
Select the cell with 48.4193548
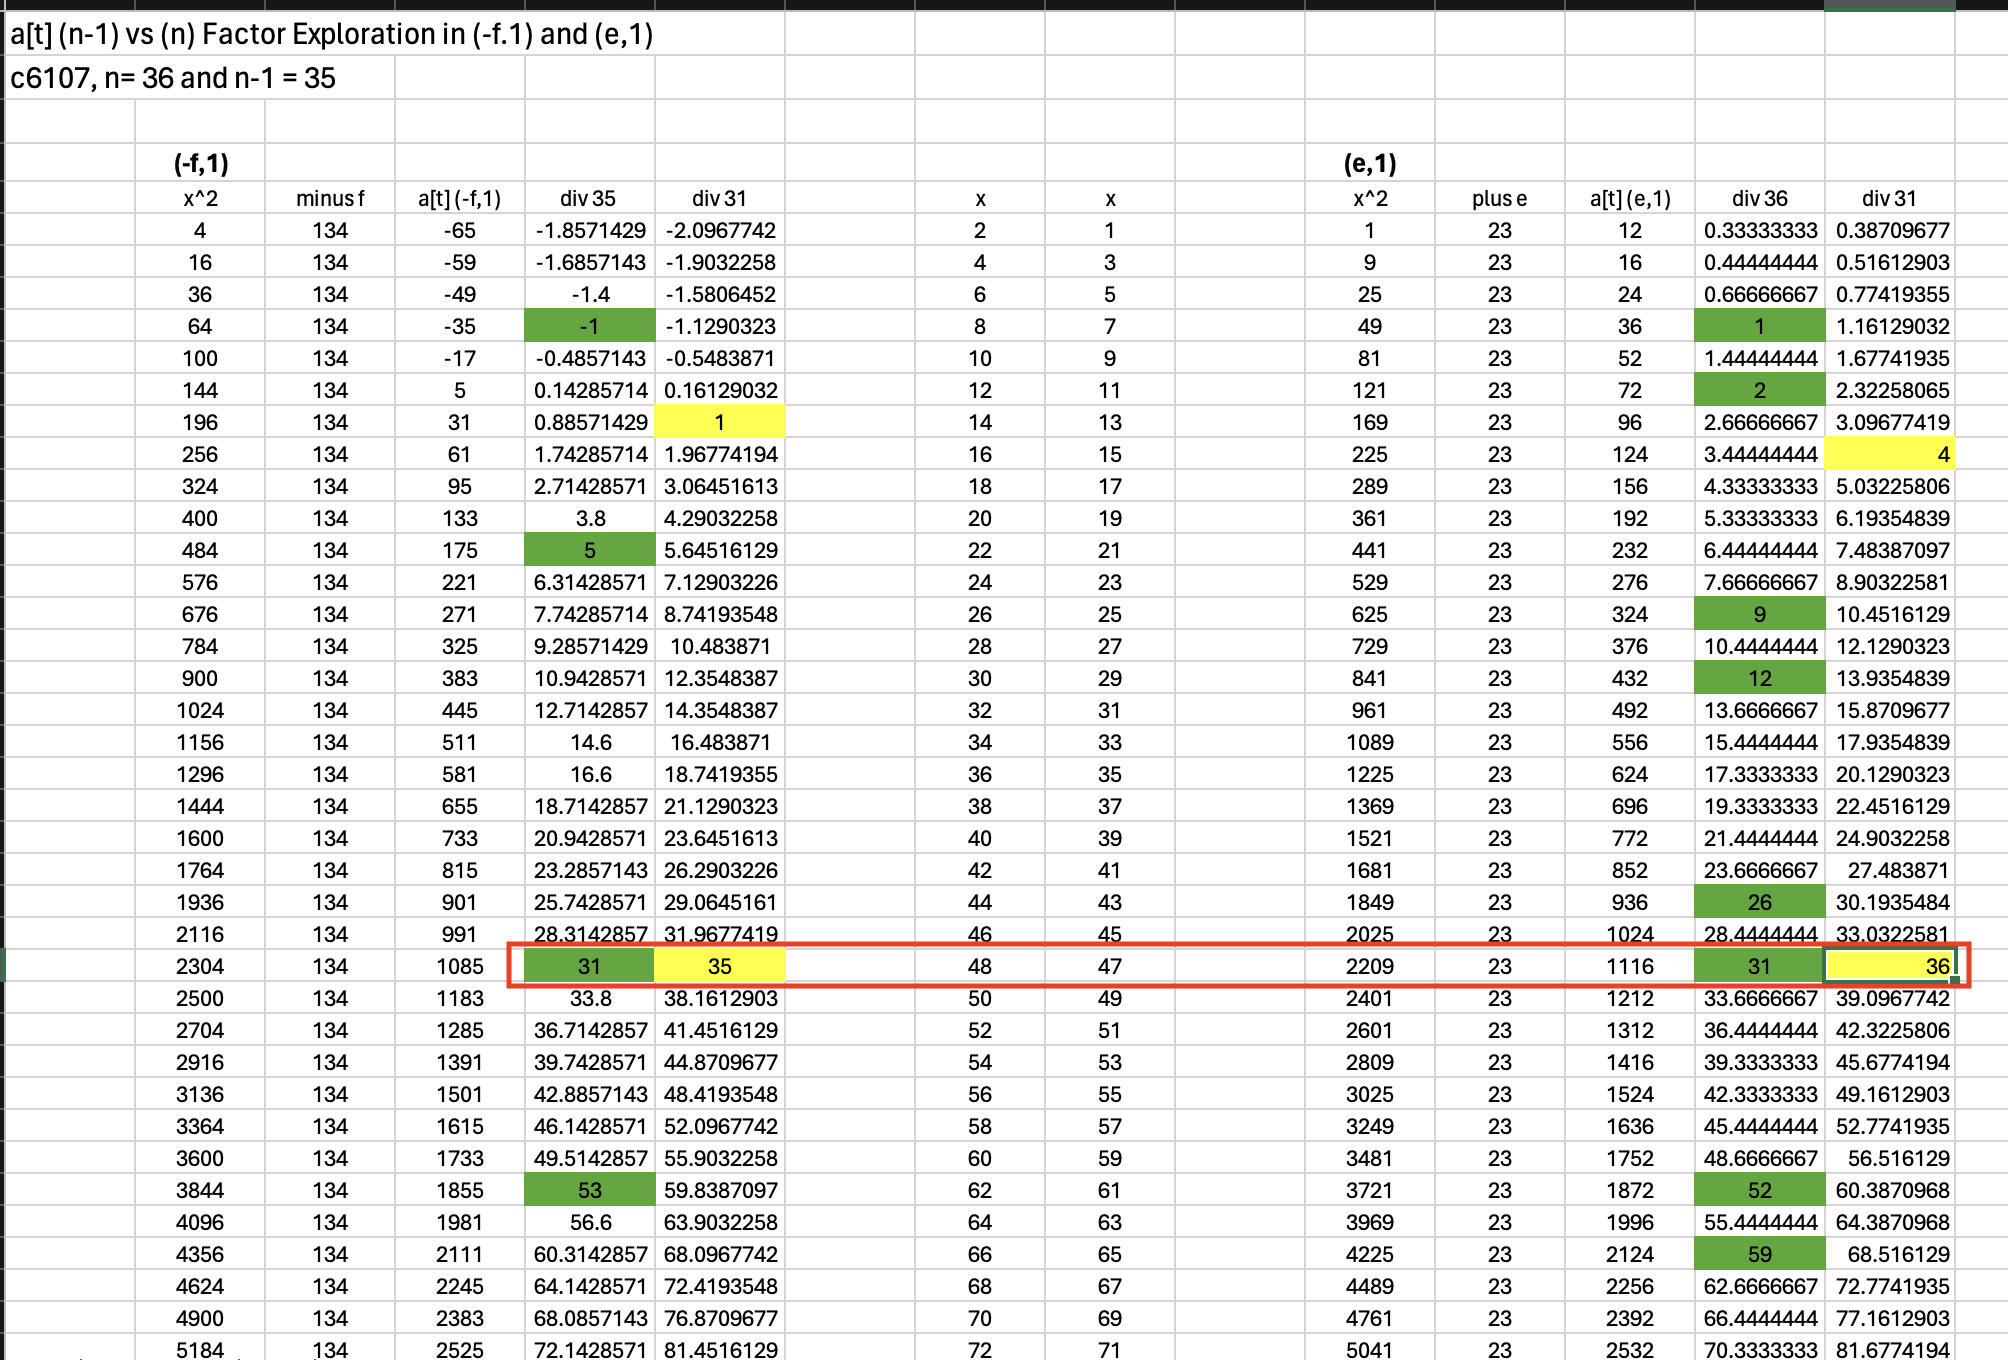[720, 1094]
